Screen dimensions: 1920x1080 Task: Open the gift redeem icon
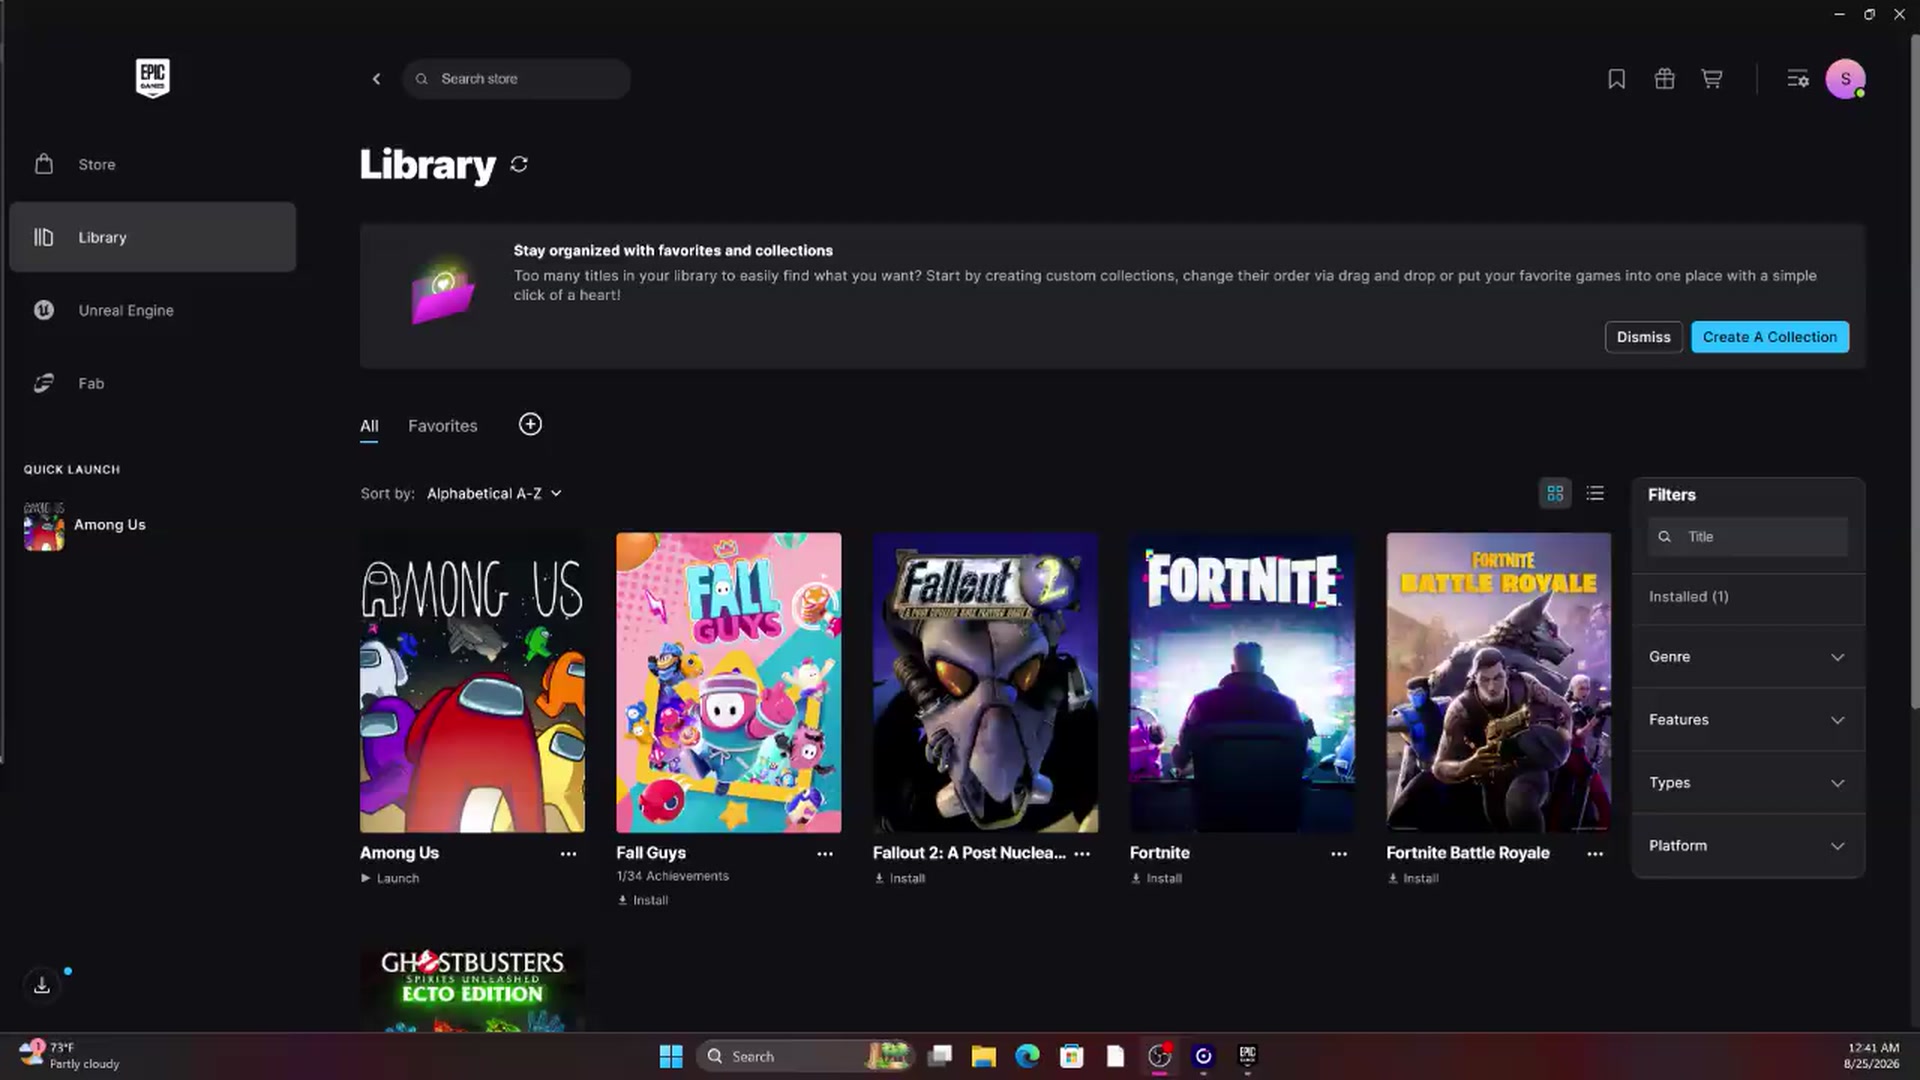(x=1664, y=79)
